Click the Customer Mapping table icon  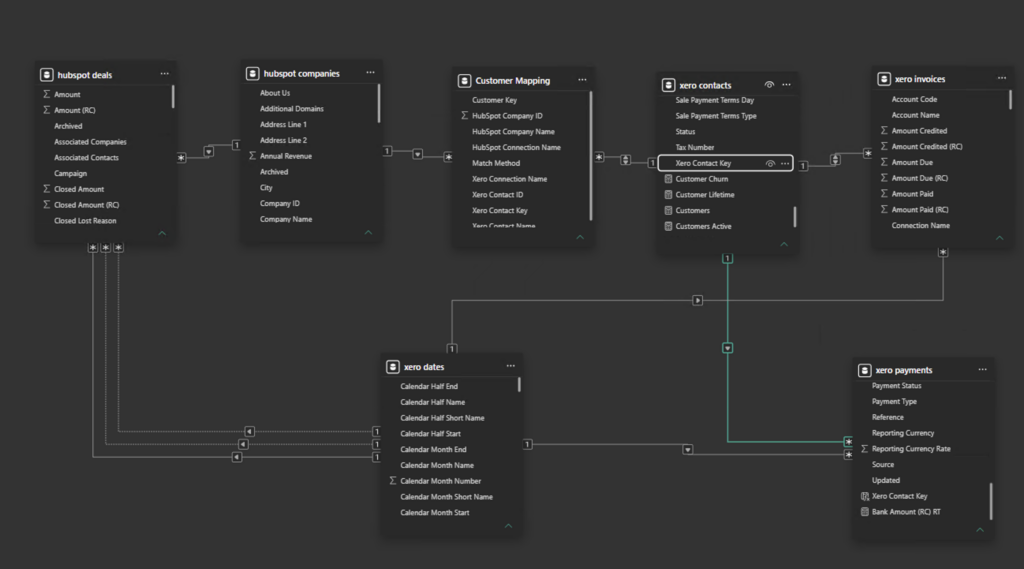pyautogui.click(x=464, y=80)
